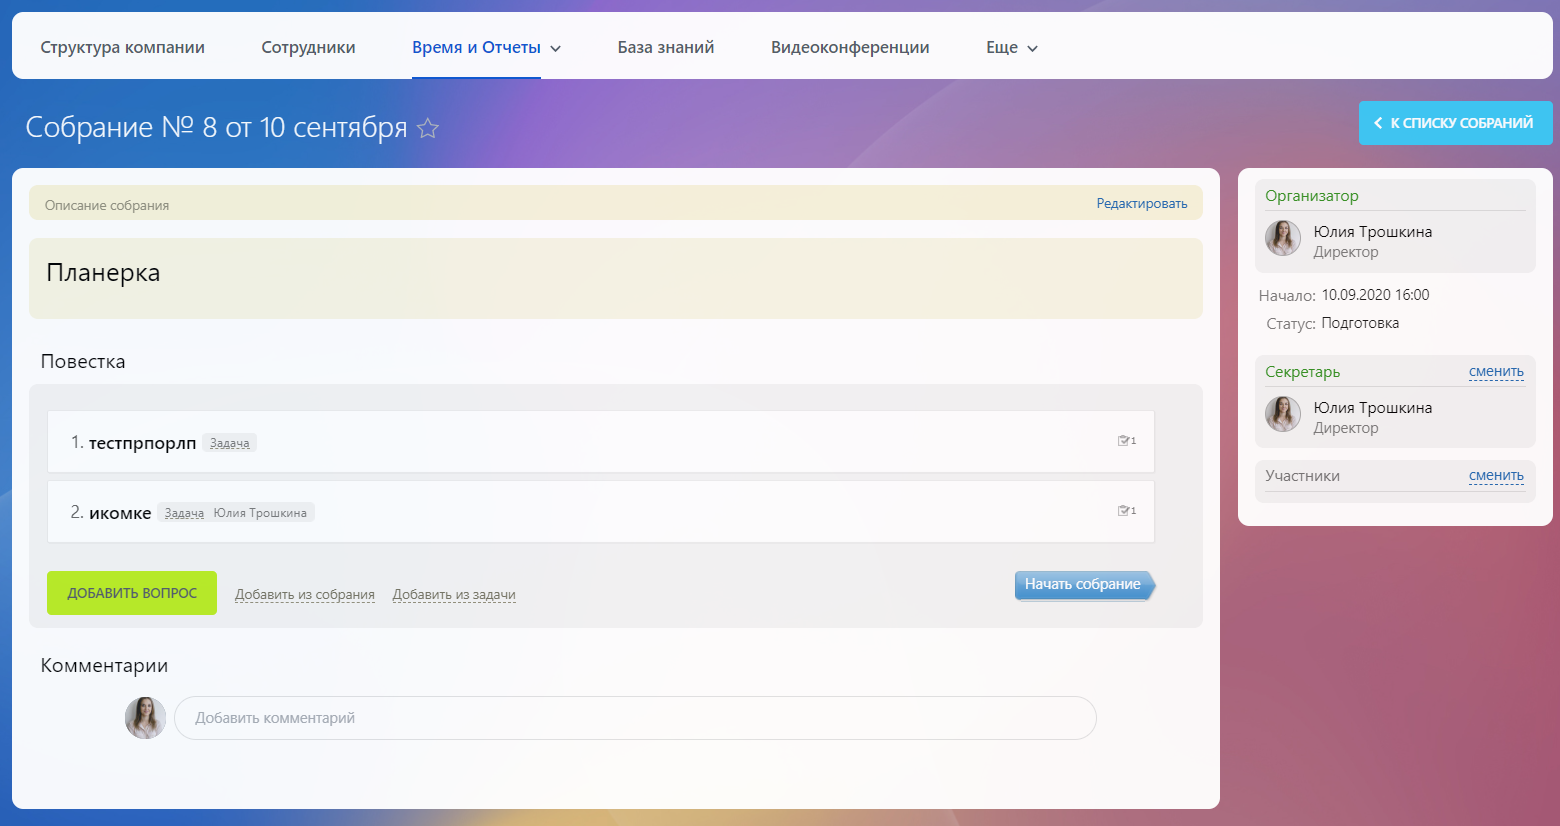Click Добавить из задачи link
Screen dimensions: 1560x826
point(454,595)
